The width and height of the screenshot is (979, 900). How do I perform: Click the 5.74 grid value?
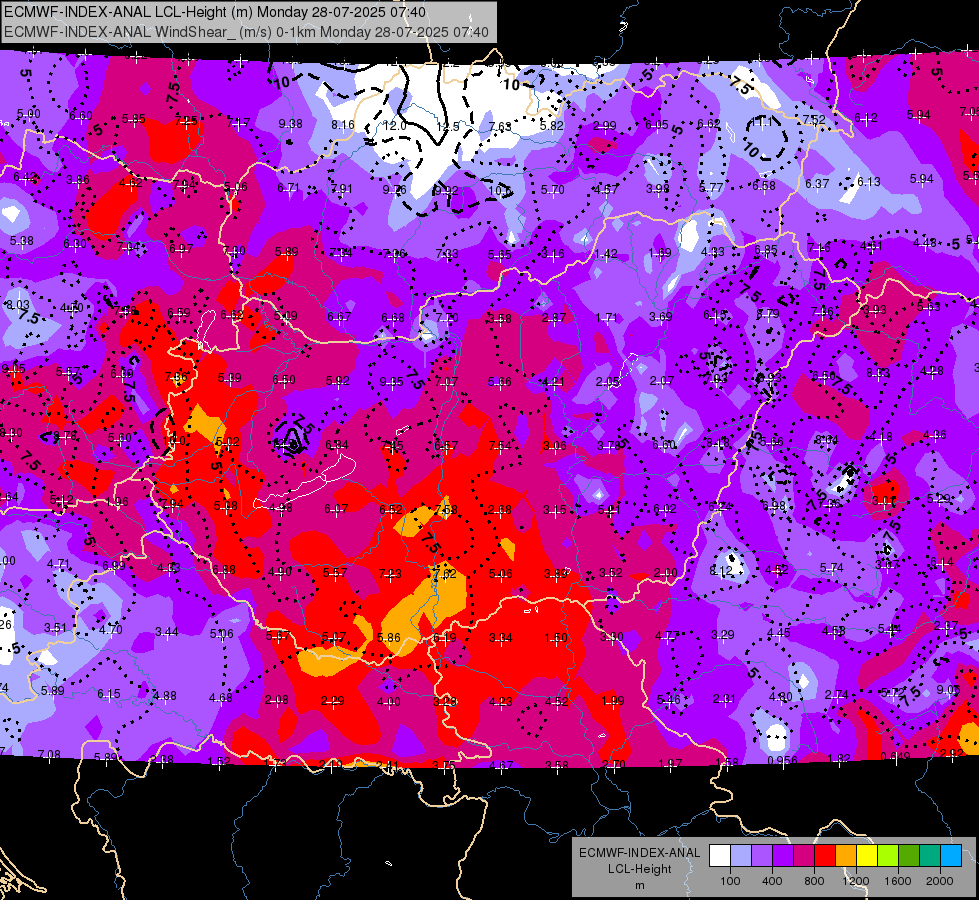click(832, 567)
